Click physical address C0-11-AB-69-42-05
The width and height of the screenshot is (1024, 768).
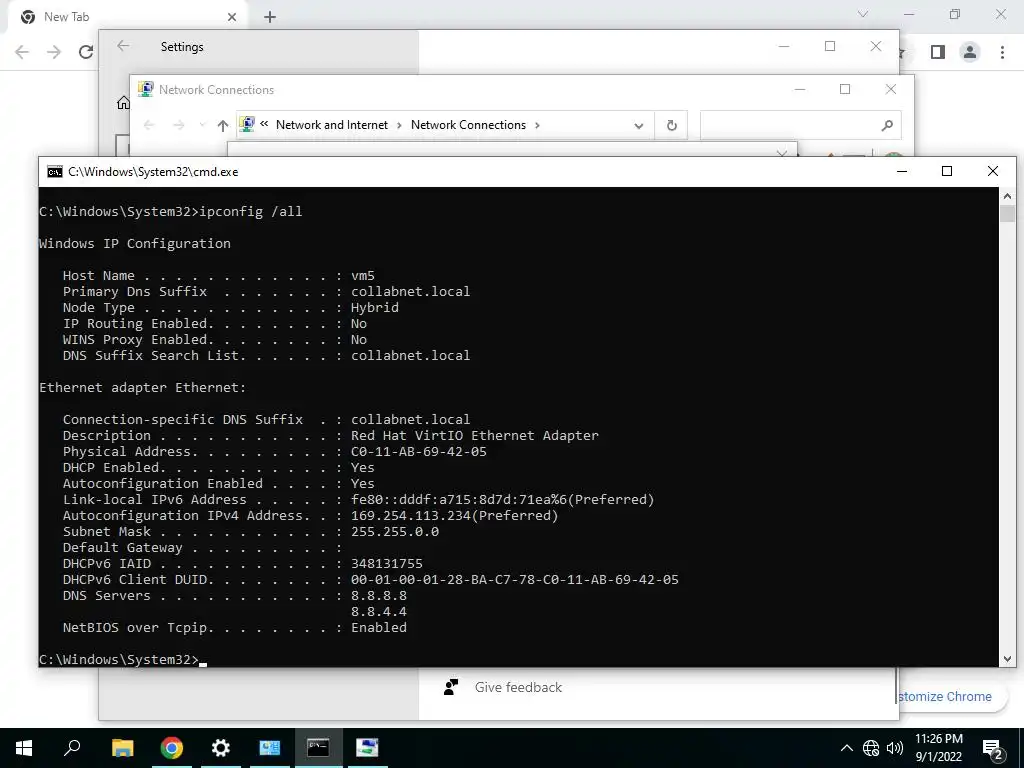419,451
